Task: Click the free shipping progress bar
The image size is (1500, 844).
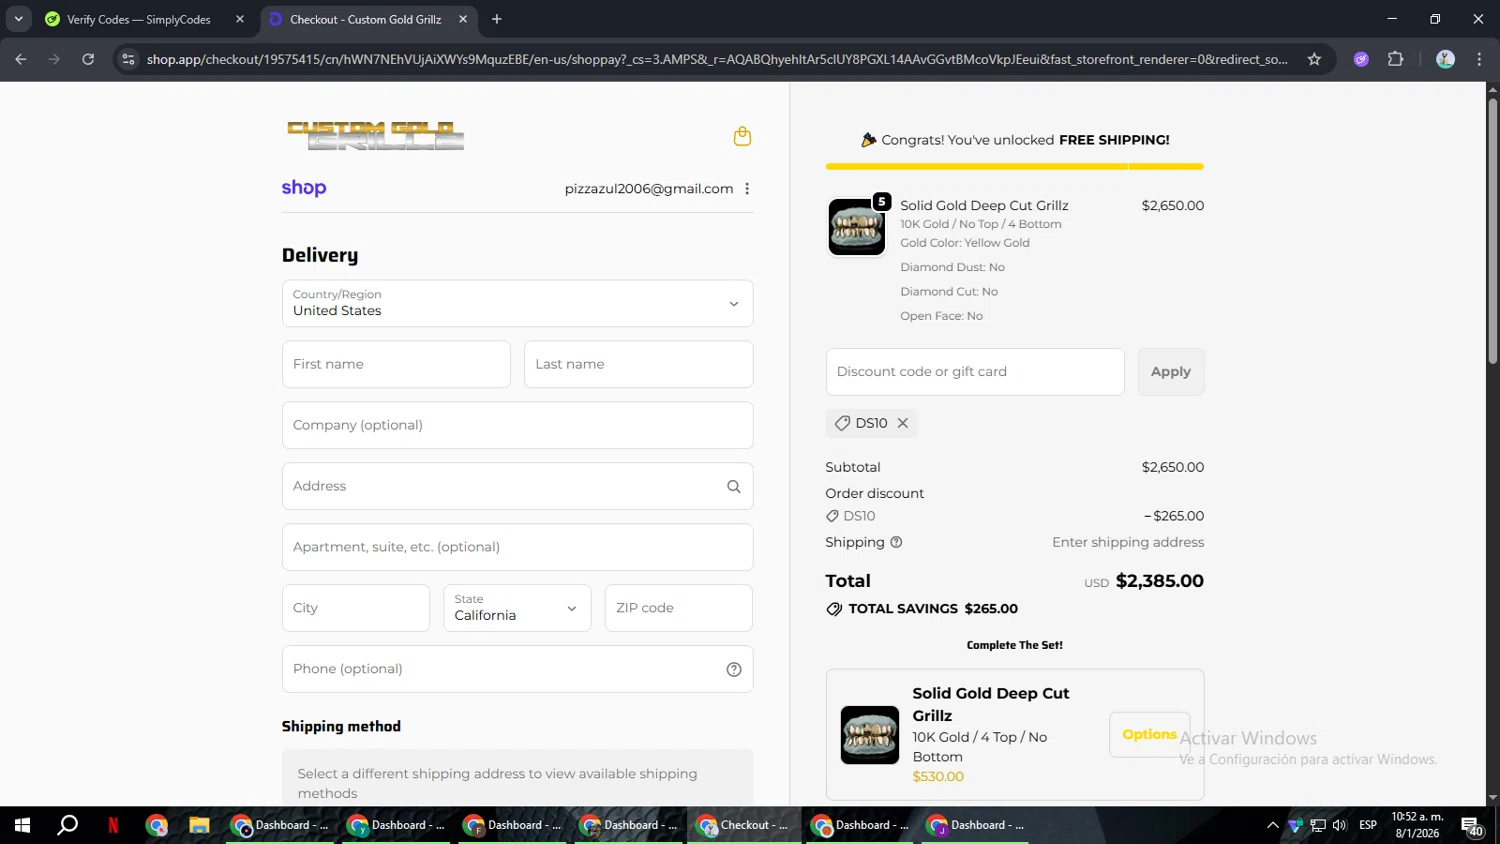Action: coord(1014,167)
